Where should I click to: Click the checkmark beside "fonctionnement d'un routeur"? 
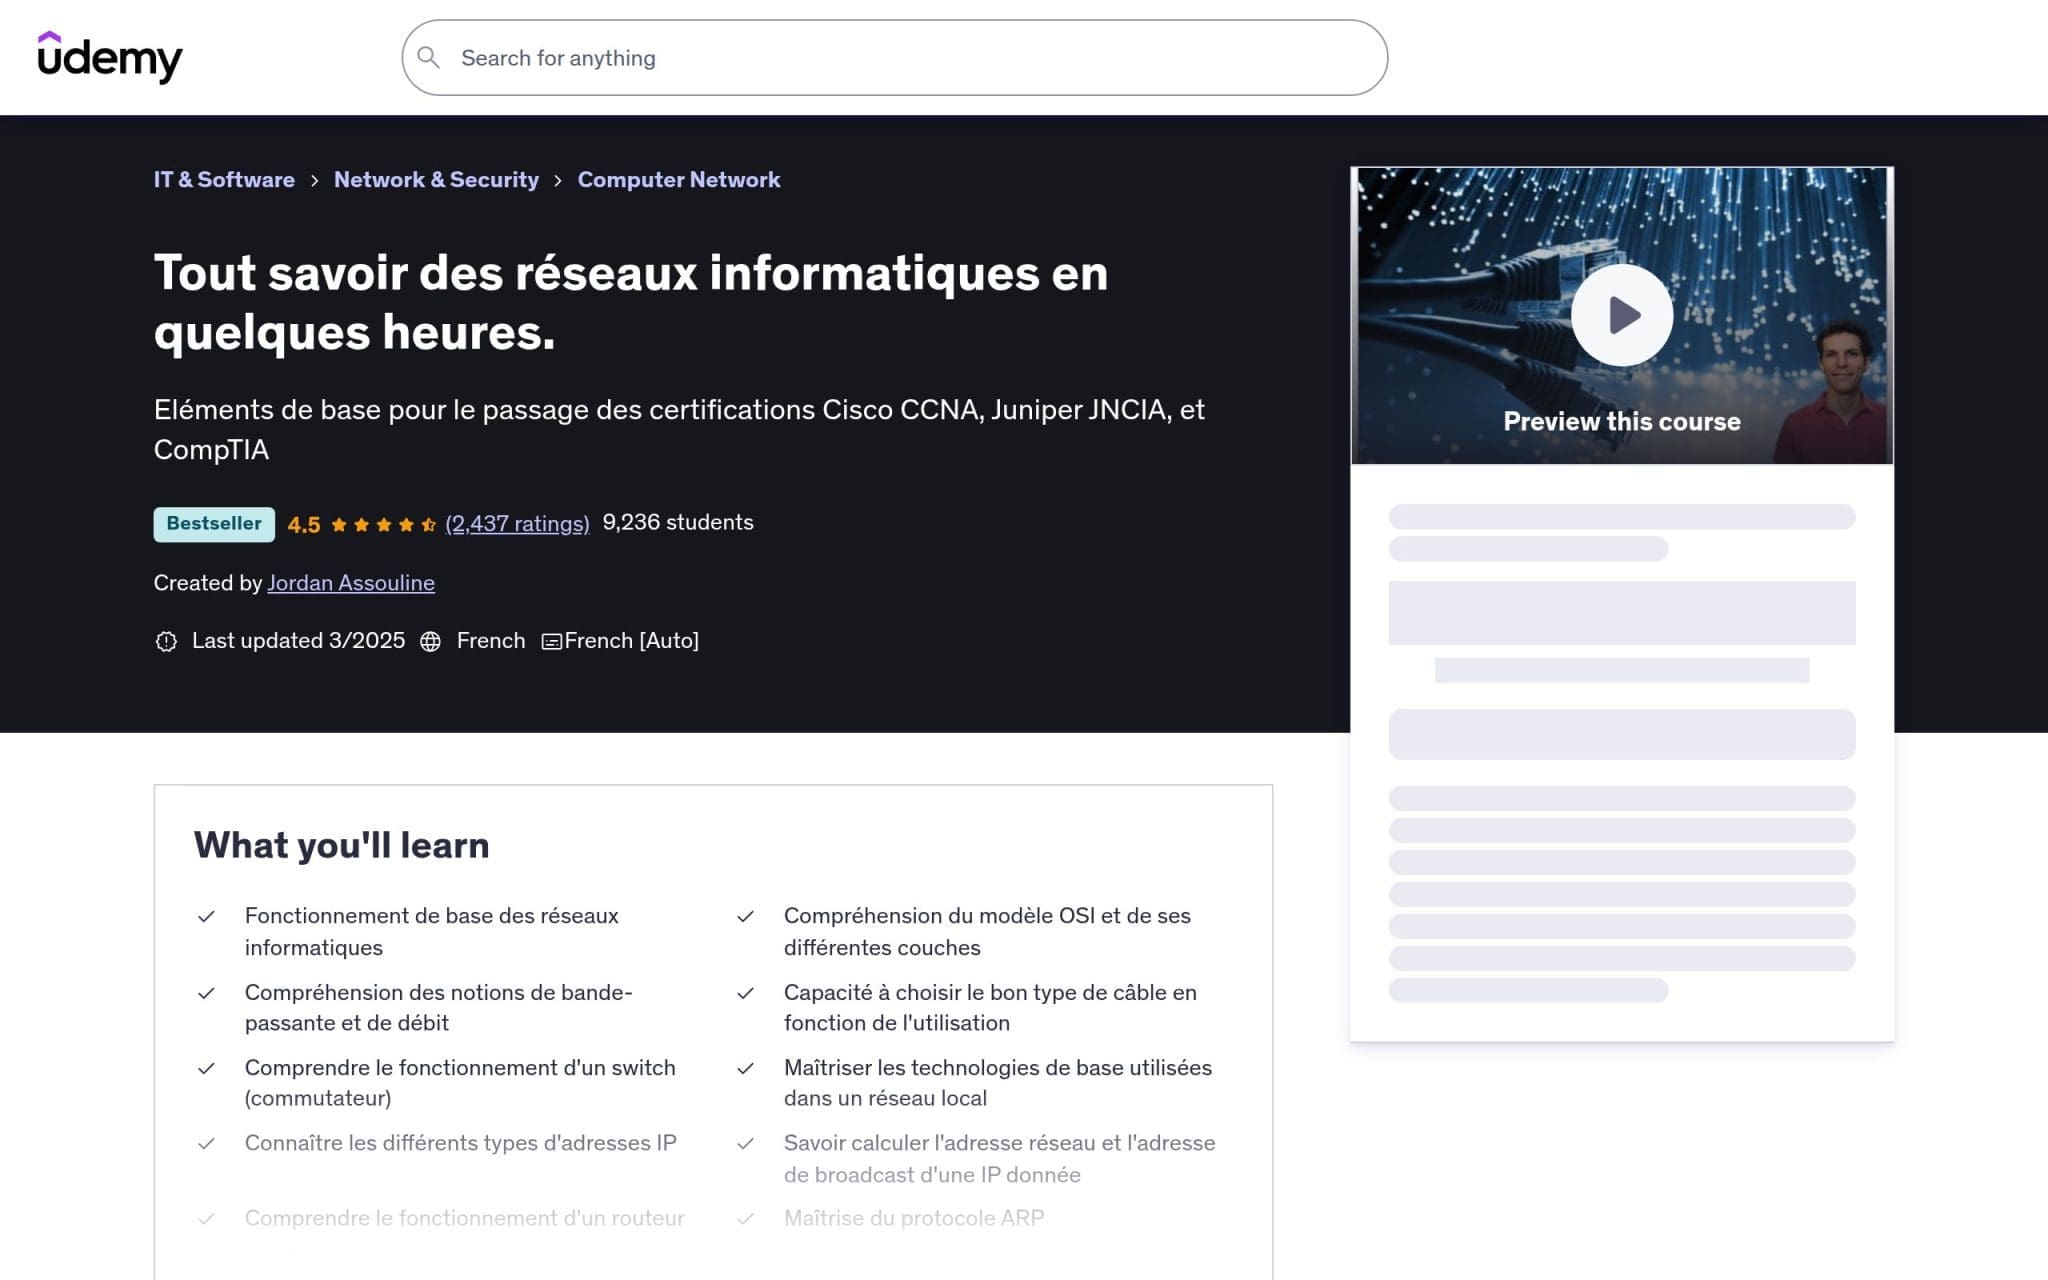click(206, 1219)
